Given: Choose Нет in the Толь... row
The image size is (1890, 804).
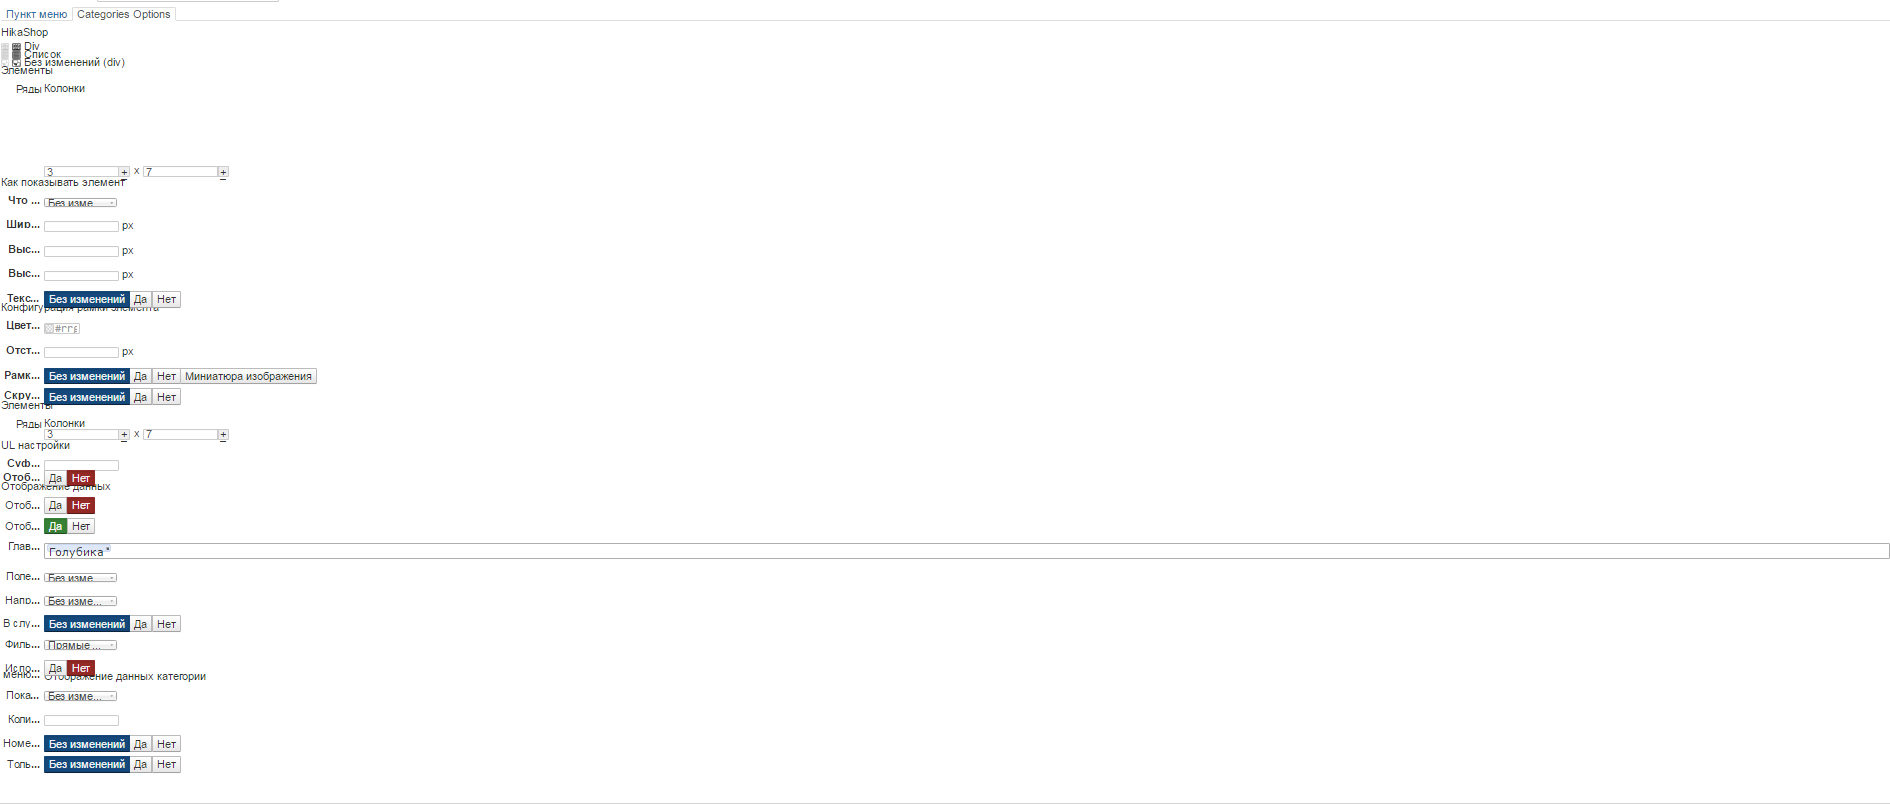Looking at the screenshot, I should (x=166, y=764).
